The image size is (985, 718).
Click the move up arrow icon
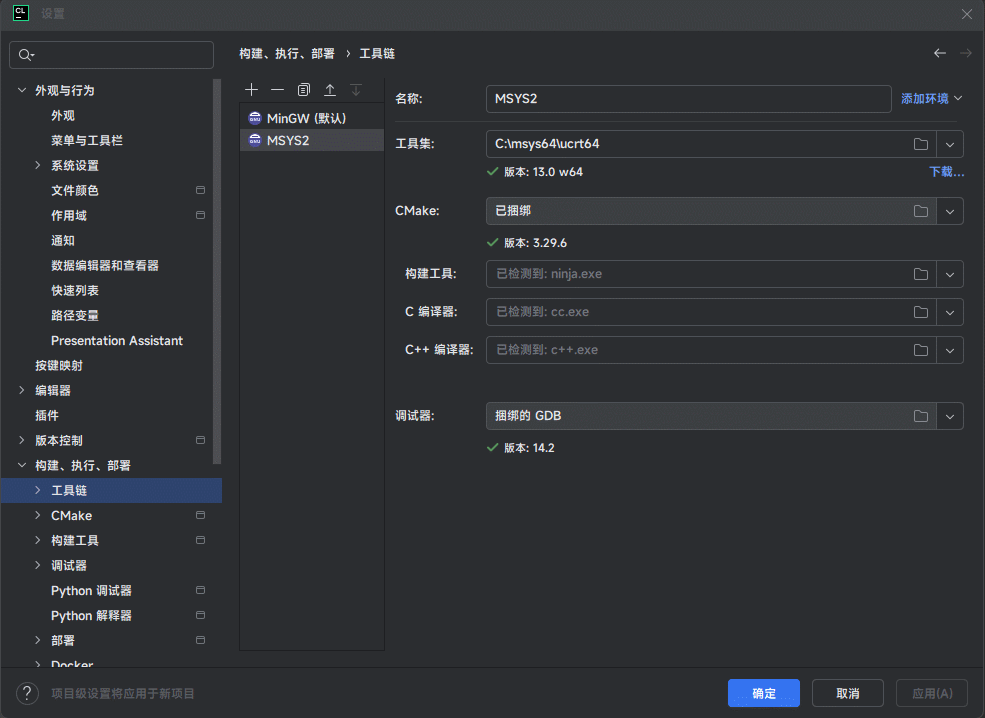tap(330, 90)
